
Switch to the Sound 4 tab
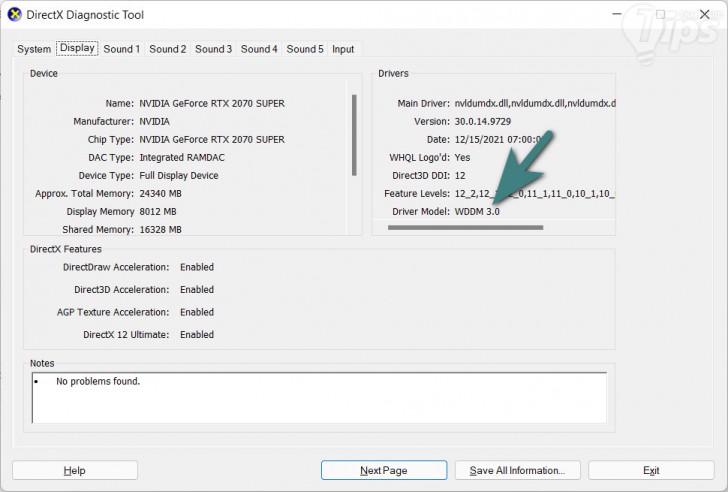259,49
